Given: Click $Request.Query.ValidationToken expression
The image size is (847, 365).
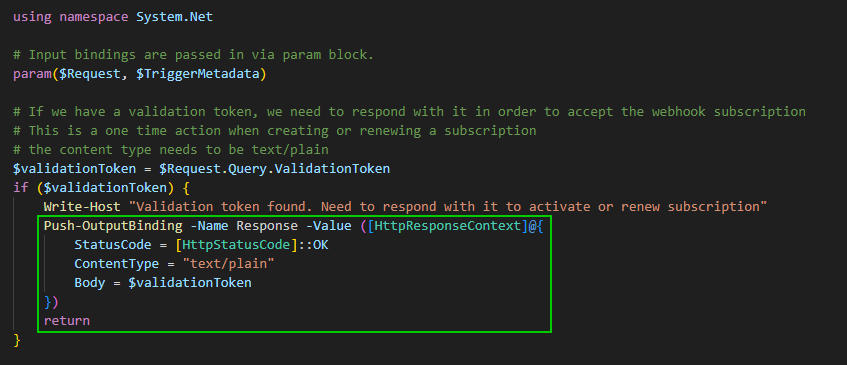Looking at the screenshot, I should coord(274,168).
